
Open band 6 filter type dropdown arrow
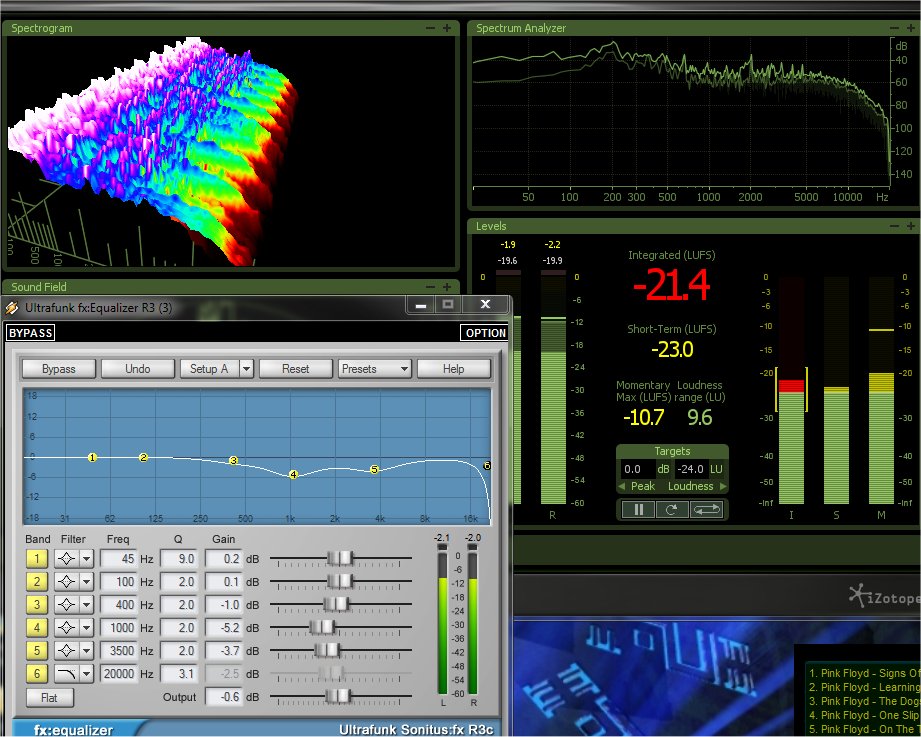[86, 674]
